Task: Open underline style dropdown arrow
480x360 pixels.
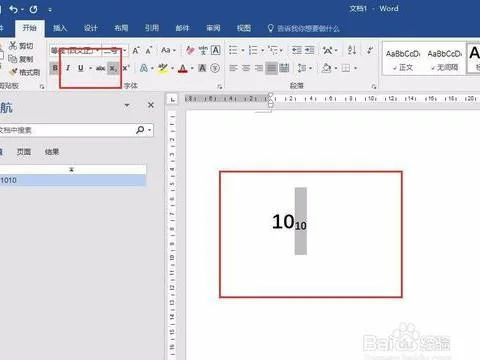Action: click(x=90, y=68)
